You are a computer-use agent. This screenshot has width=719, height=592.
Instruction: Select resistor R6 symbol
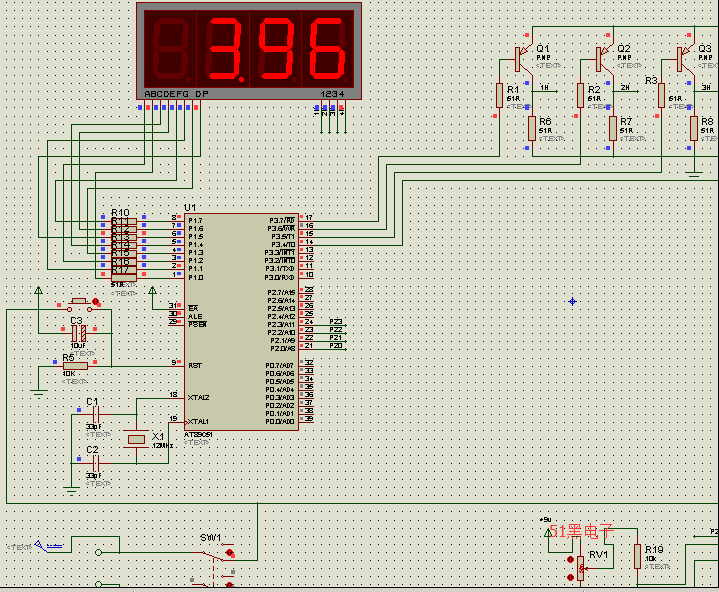click(532, 128)
